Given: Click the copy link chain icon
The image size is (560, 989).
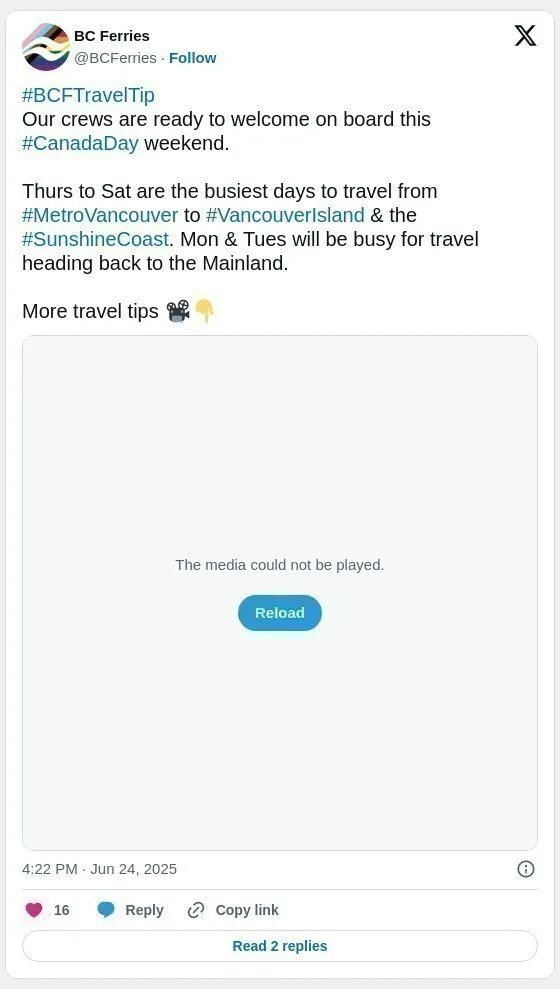Looking at the screenshot, I should 196,910.
